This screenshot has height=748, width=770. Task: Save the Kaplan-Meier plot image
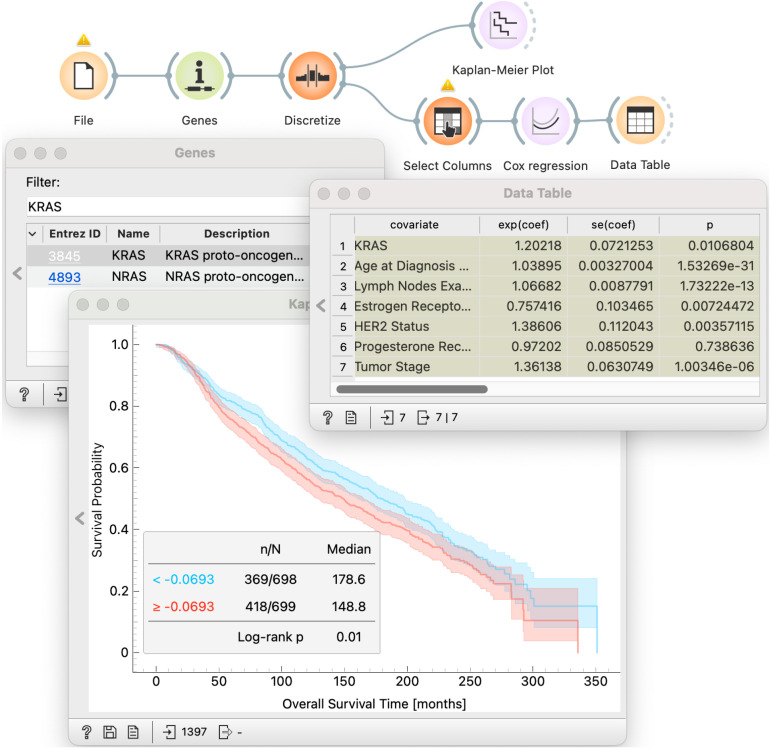pyautogui.click(x=110, y=732)
